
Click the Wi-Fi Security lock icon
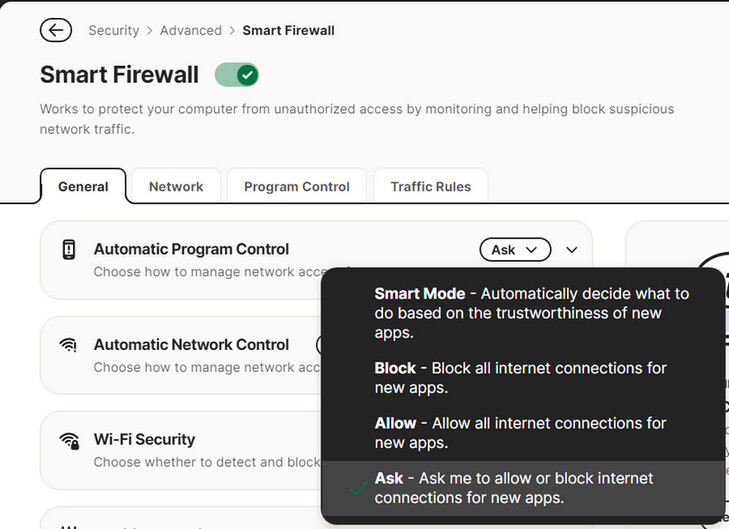pyautogui.click(x=69, y=441)
